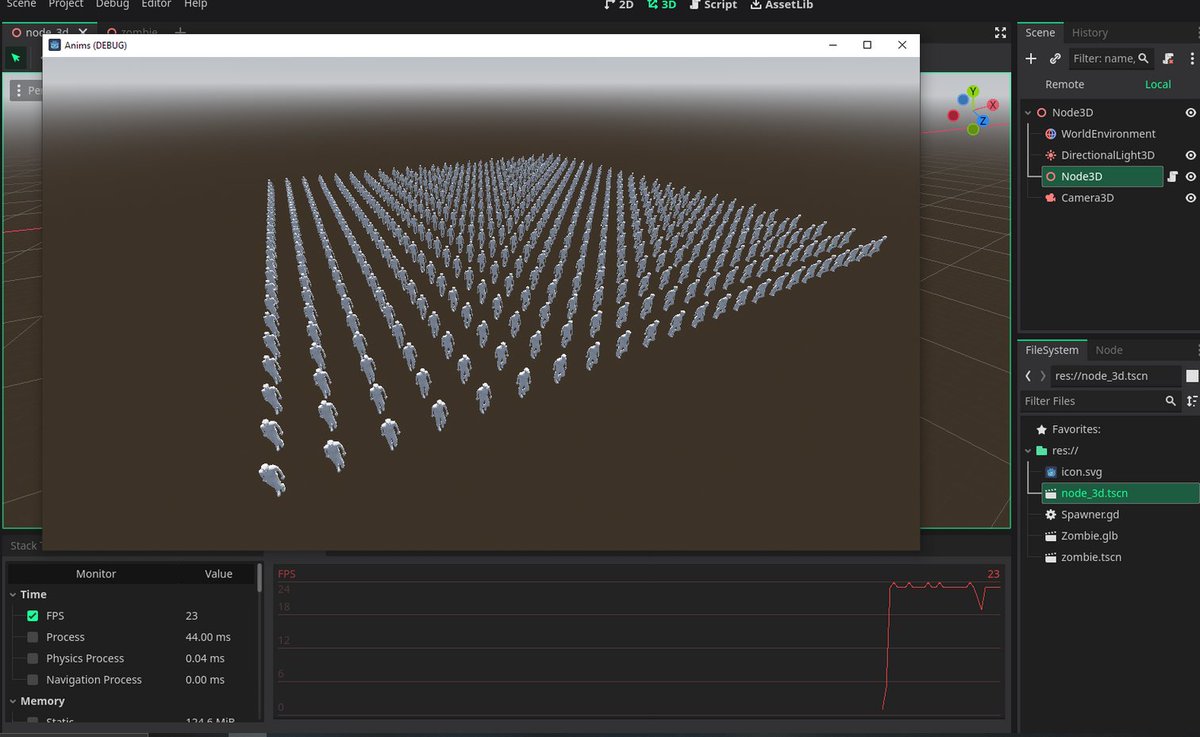Click the Filter Files input field
The width and height of the screenshot is (1200, 737).
(x=1100, y=401)
